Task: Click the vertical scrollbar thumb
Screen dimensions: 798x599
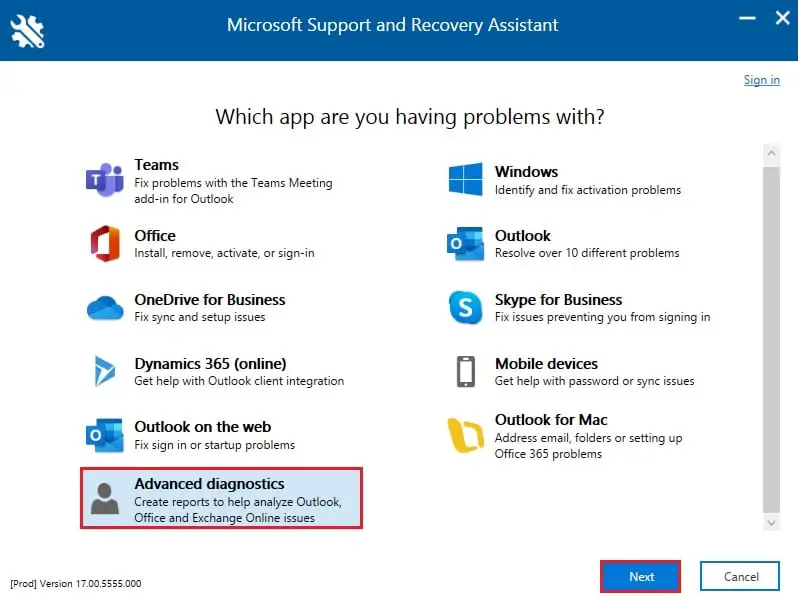Action: pyautogui.click(x=772, y=339)
